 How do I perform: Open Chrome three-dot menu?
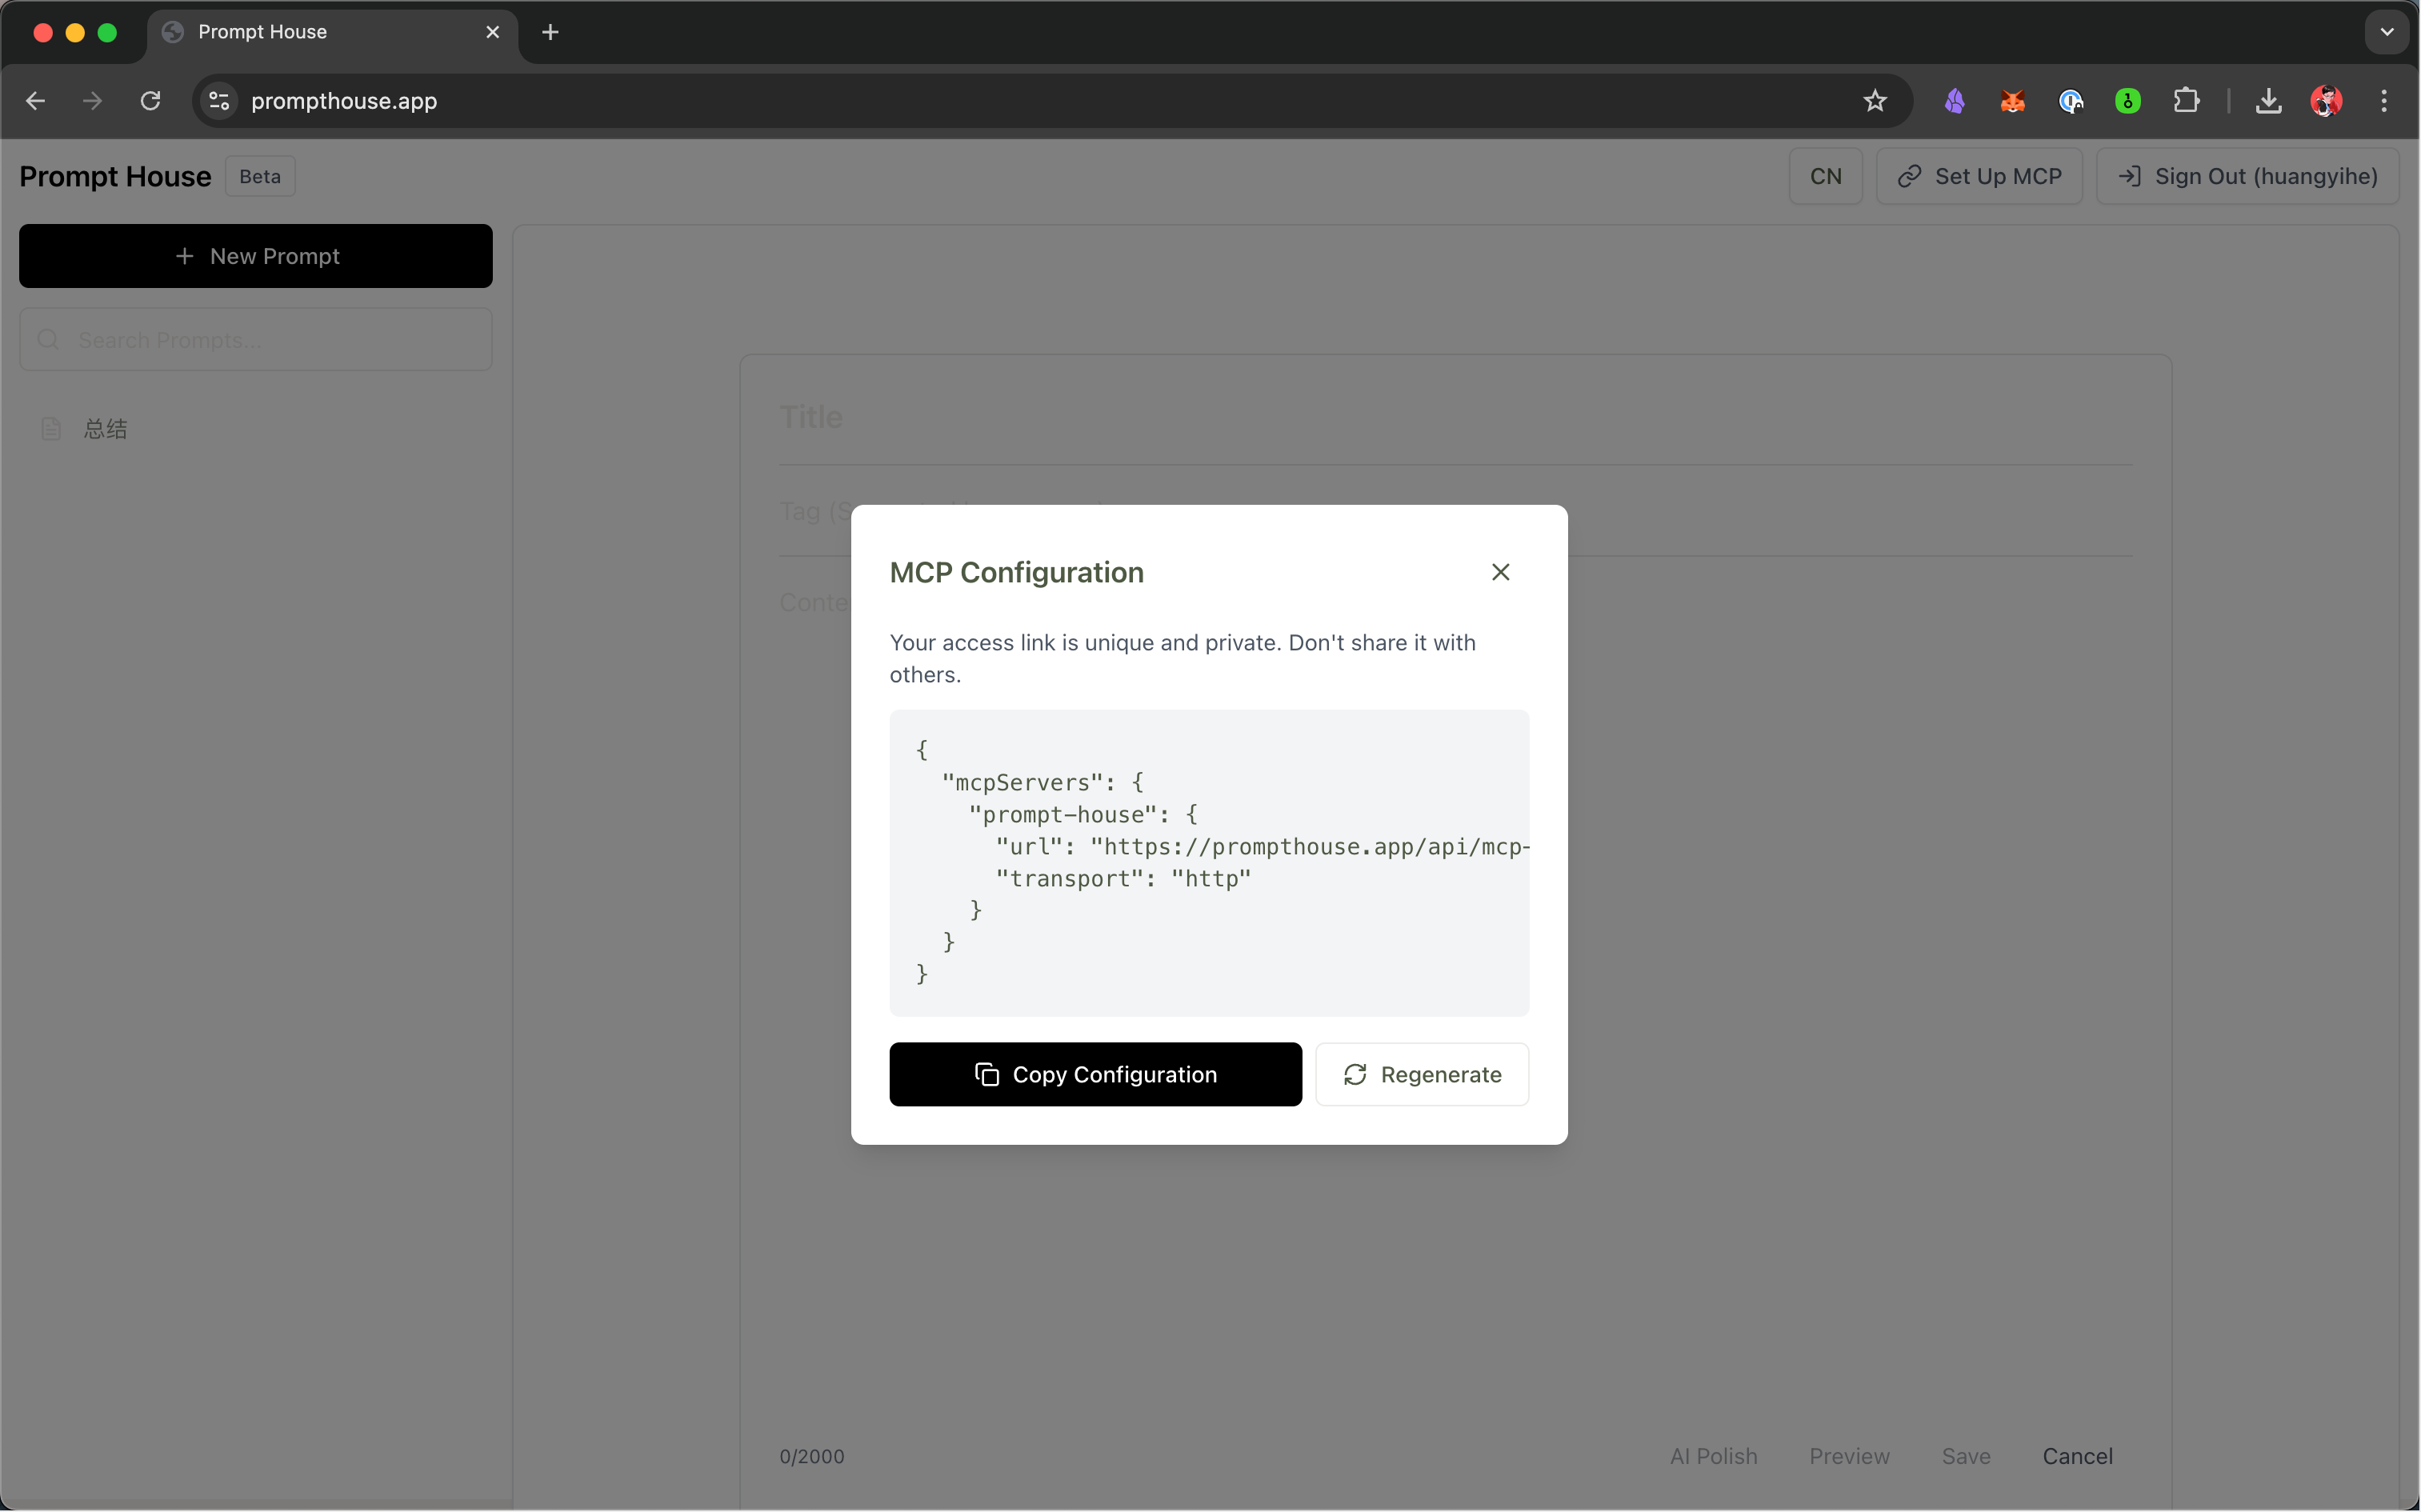[2383, 101]
